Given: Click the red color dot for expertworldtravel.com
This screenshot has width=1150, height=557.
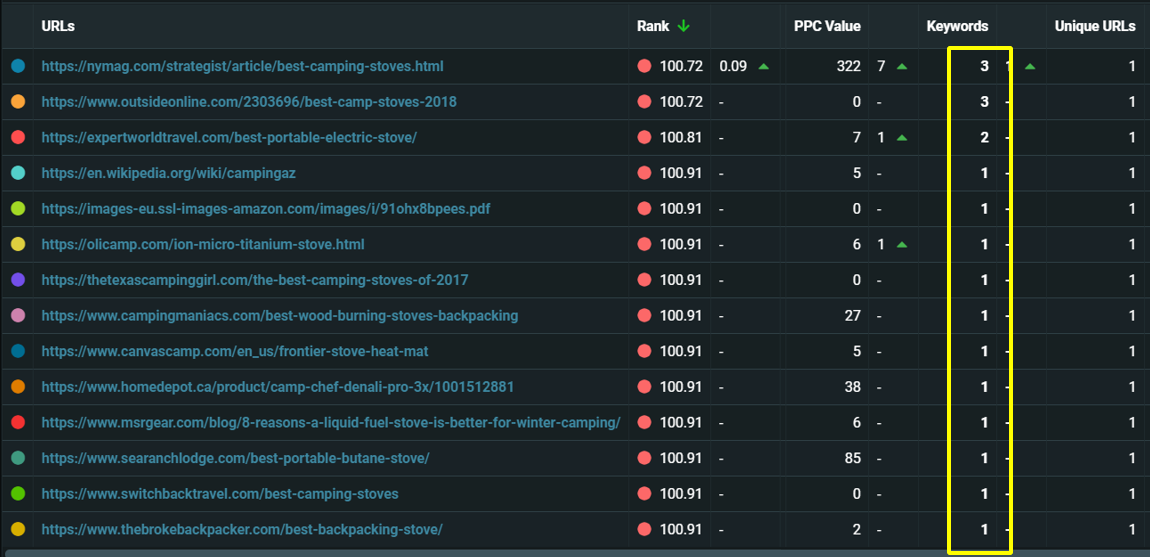Looking at the screenshot, I should 18,137.
